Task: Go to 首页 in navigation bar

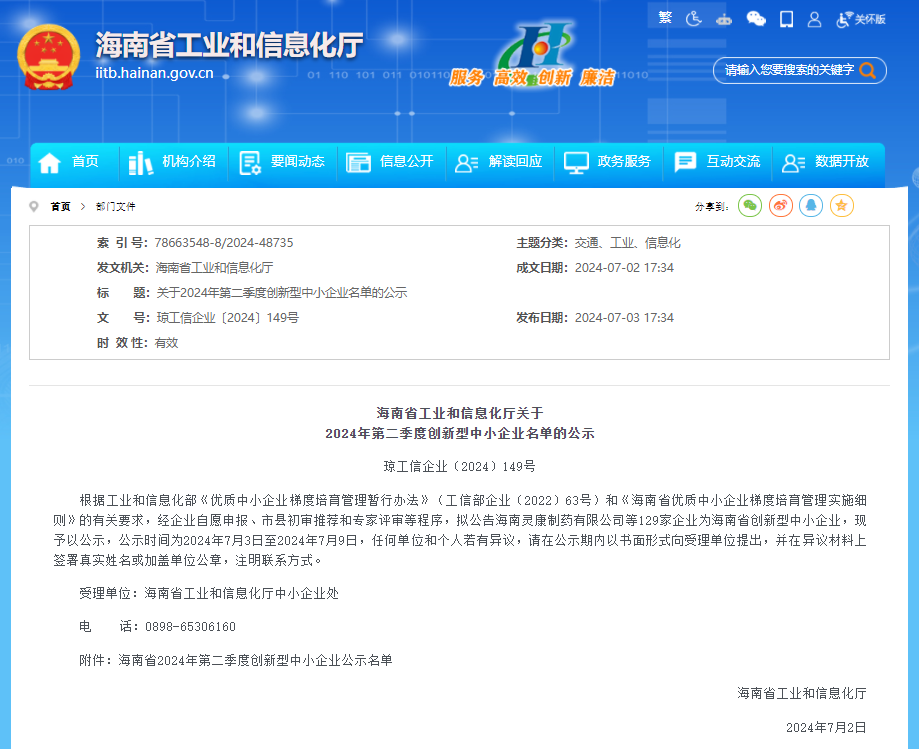Action: 70,162
